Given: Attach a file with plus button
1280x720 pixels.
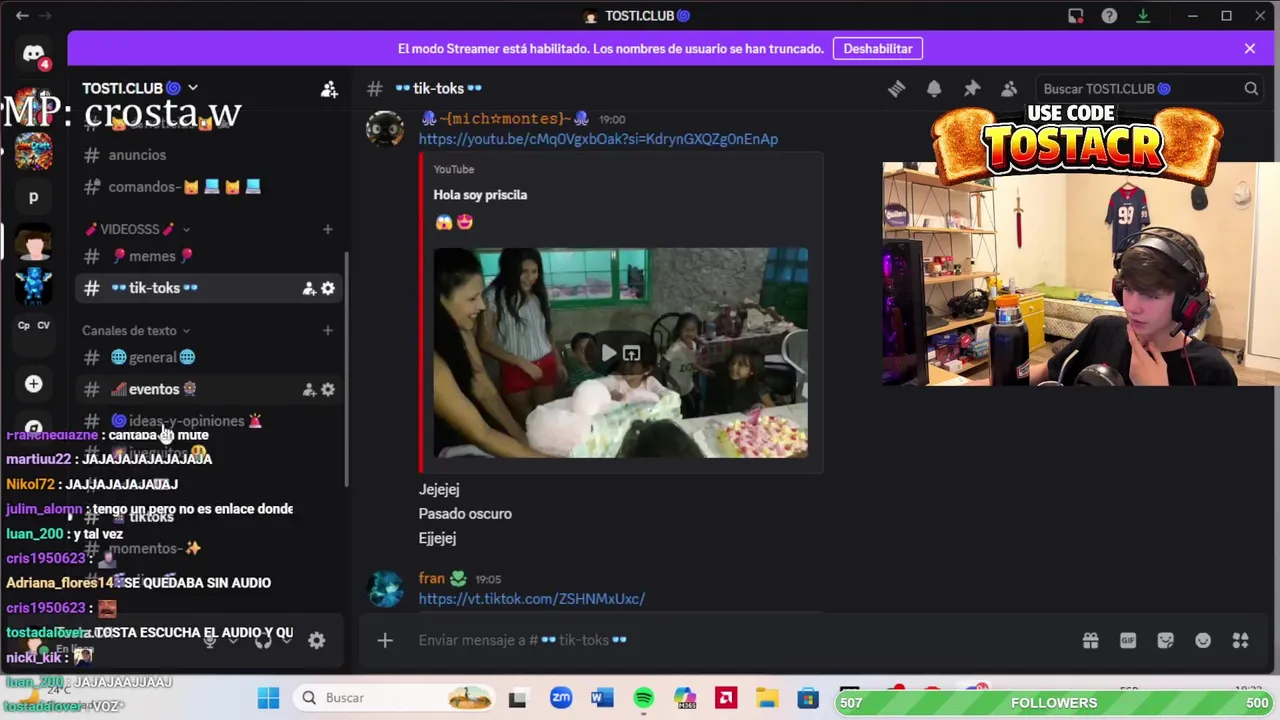Looking at the screenshot, I should [385, 640].
